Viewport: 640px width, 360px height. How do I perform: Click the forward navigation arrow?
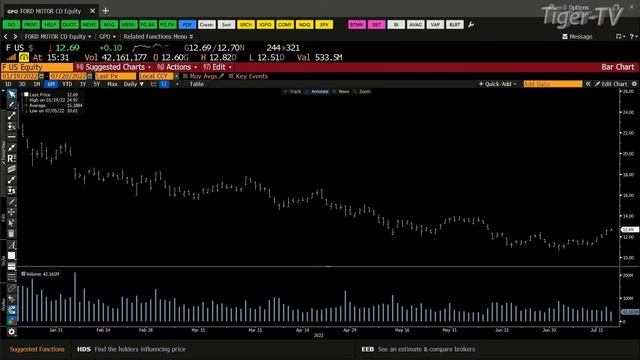[15, 37]
